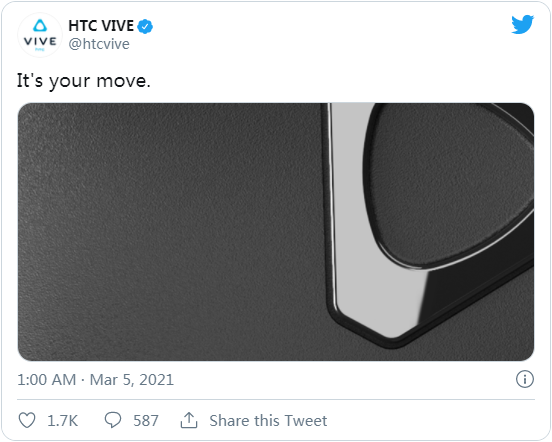The image size is (552, 442).
Task: Open the HTC VIVE profile avatar
Action: [x=40, y=35]
